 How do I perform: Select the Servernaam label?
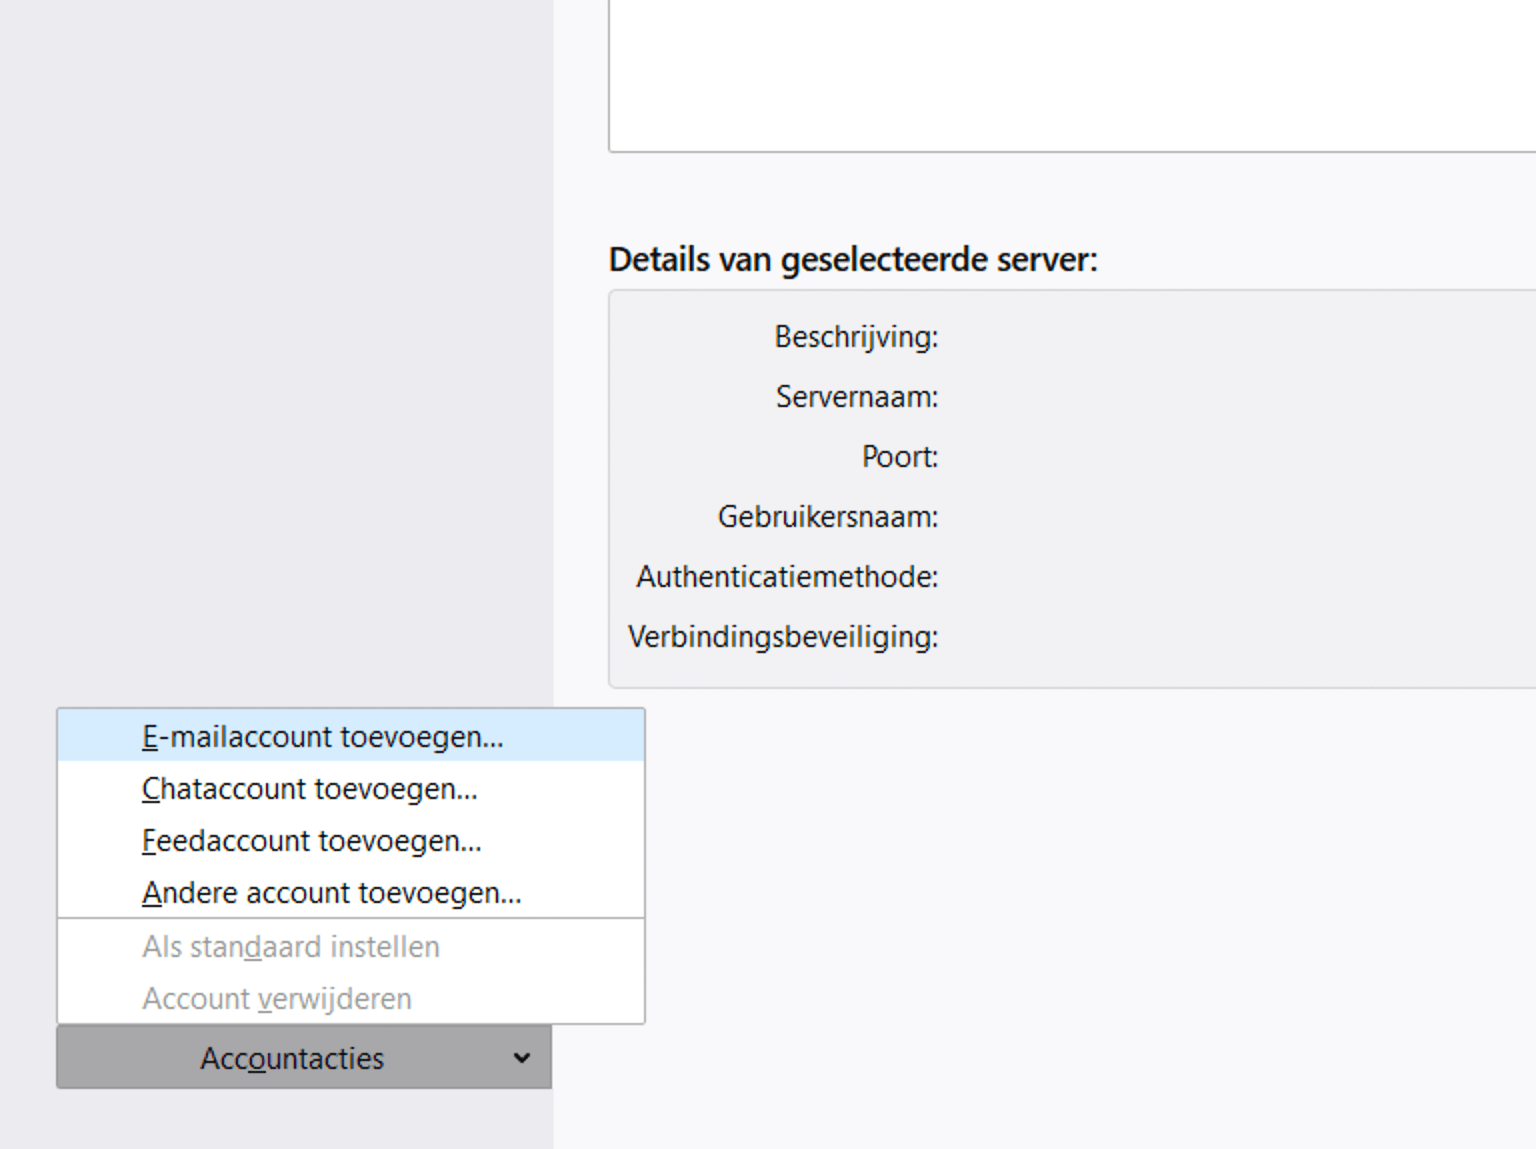(857, 397)
